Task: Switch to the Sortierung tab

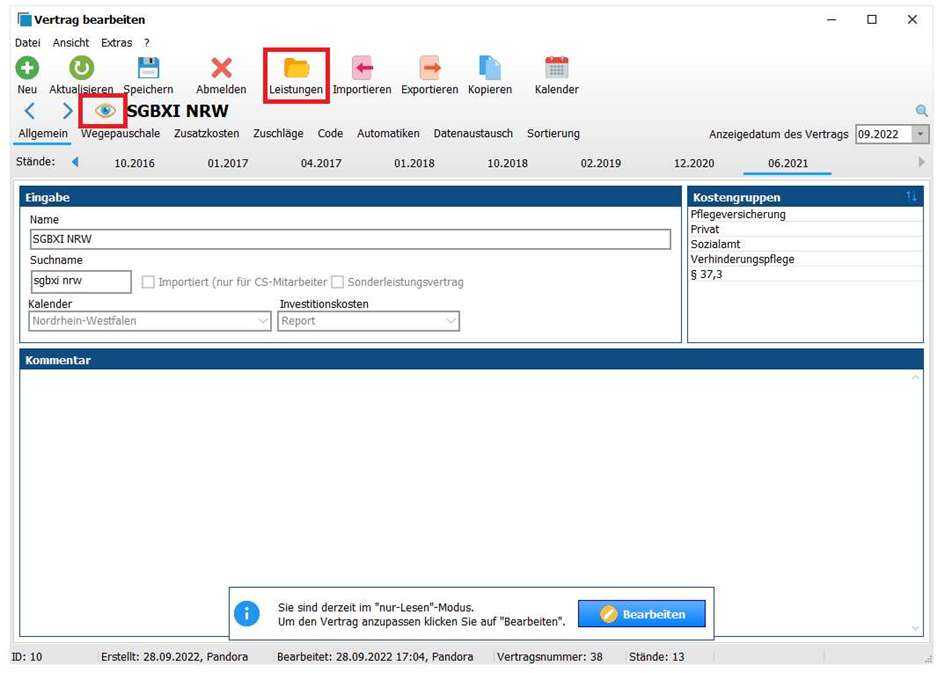Action: (553, 134)
